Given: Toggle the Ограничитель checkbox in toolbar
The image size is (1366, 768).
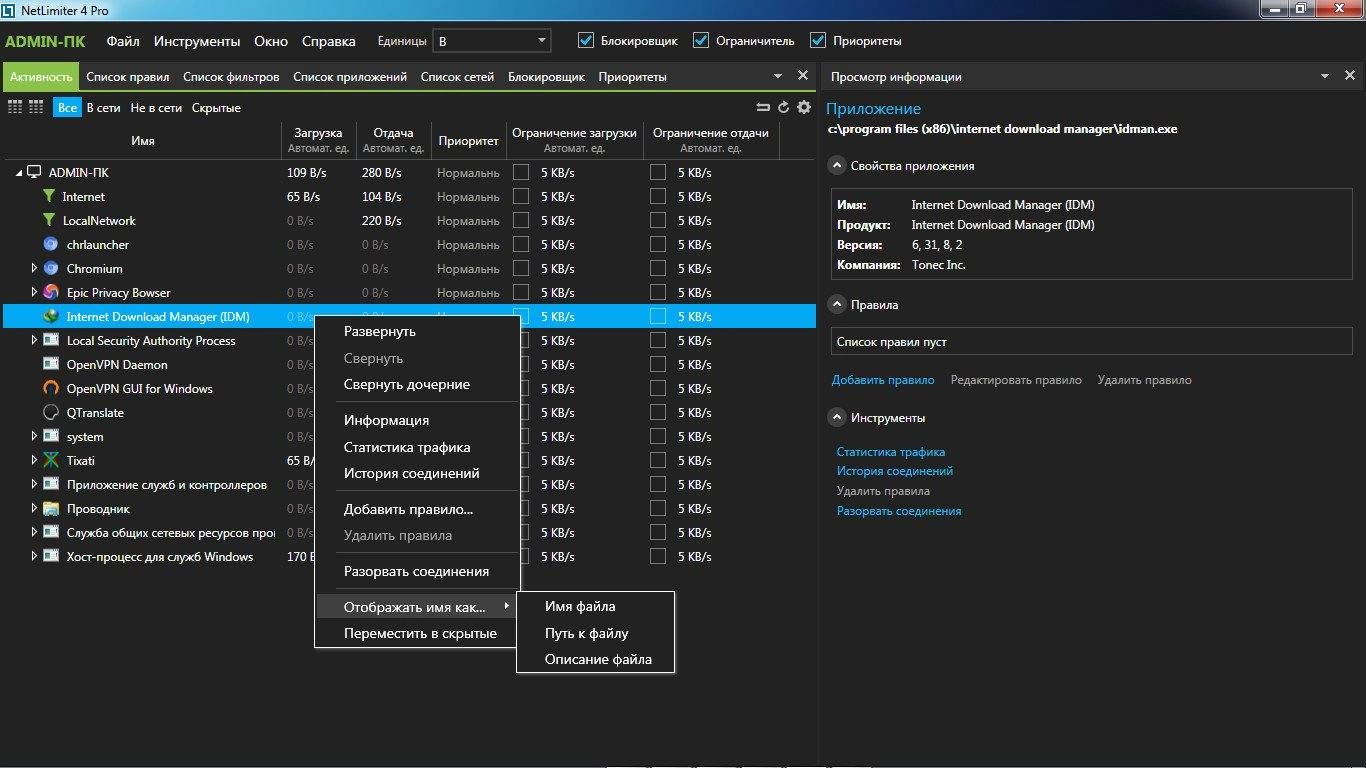Looking at the screenshot, I should tap(701, 41).
